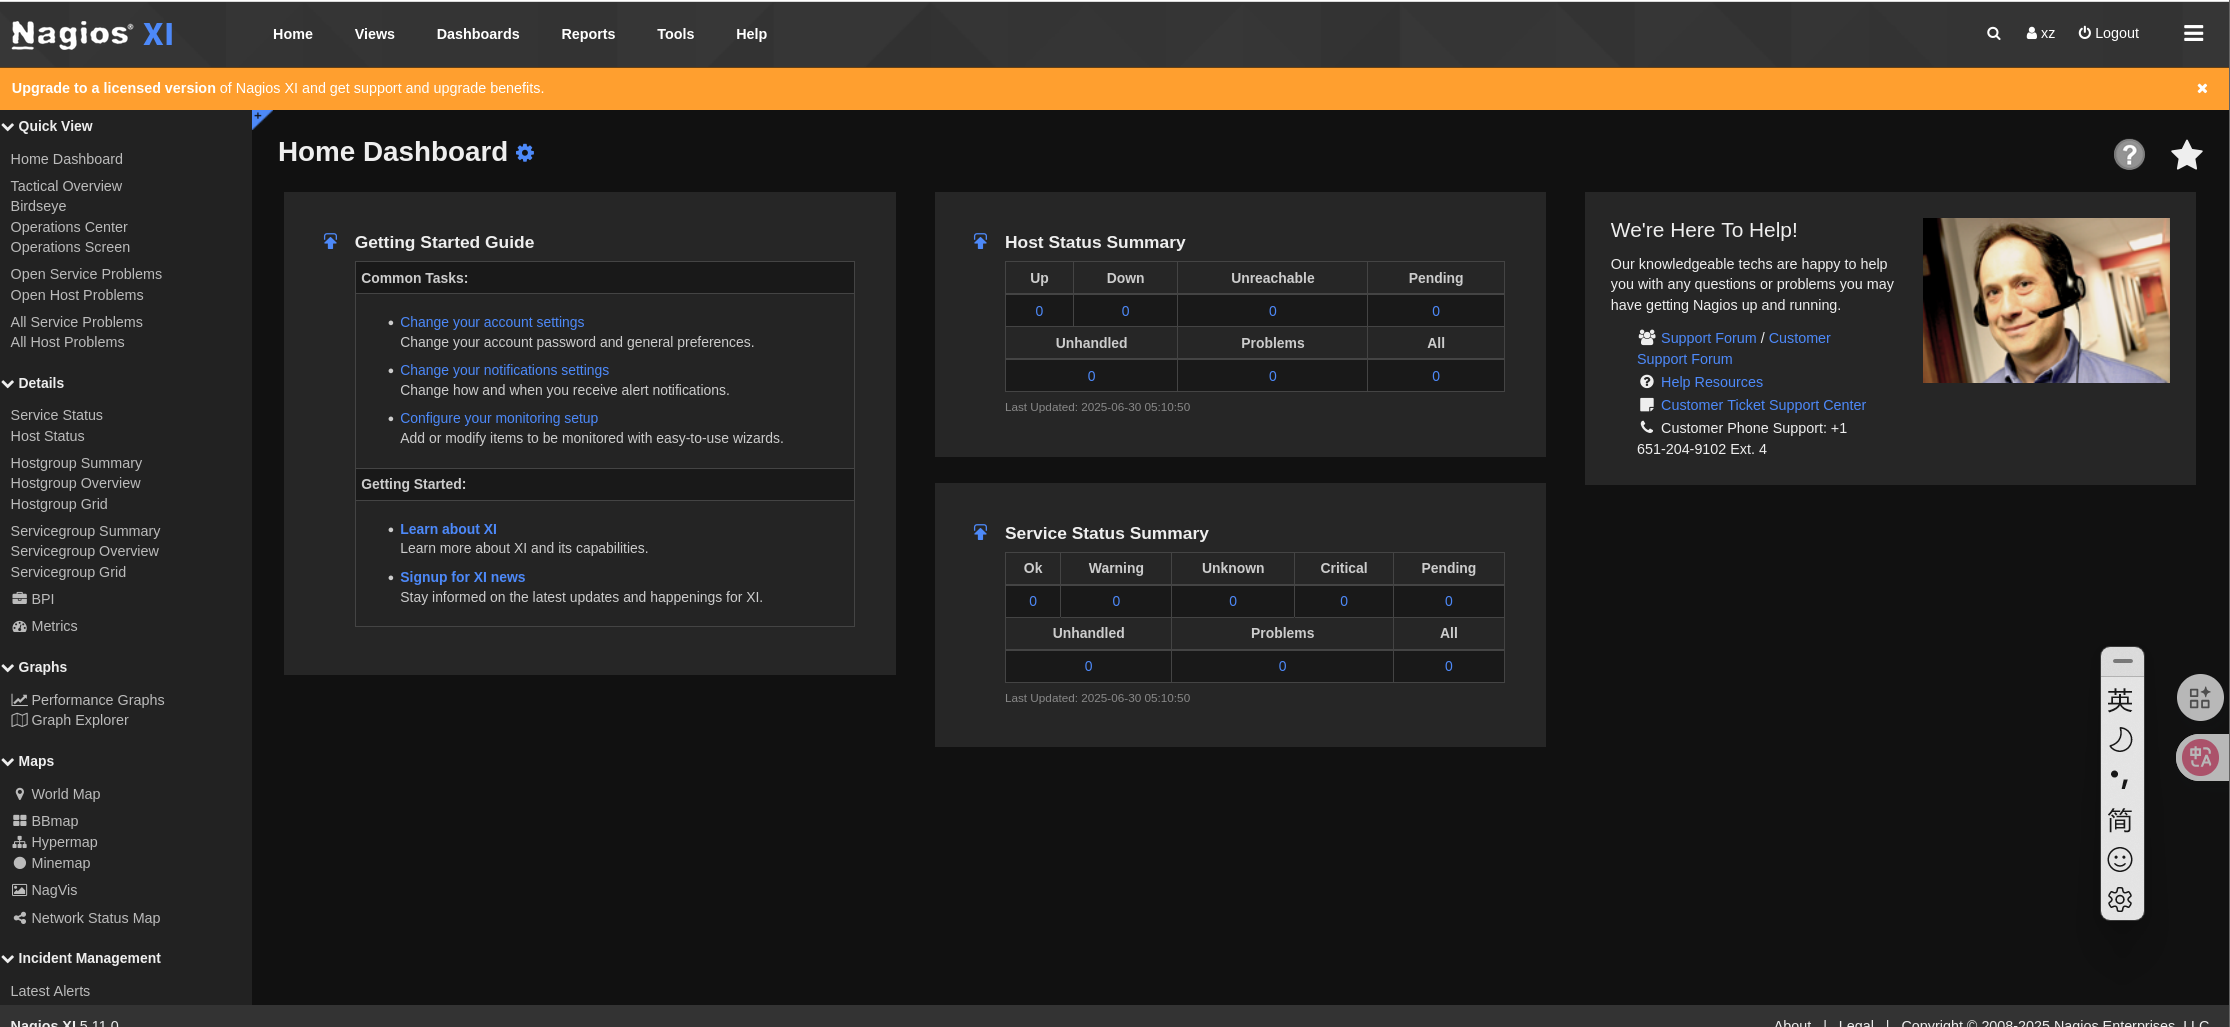This screenshot has height=1027, width=2230.
Task: Open Tactical Overview in sidebar
Action: pos(66,186)
